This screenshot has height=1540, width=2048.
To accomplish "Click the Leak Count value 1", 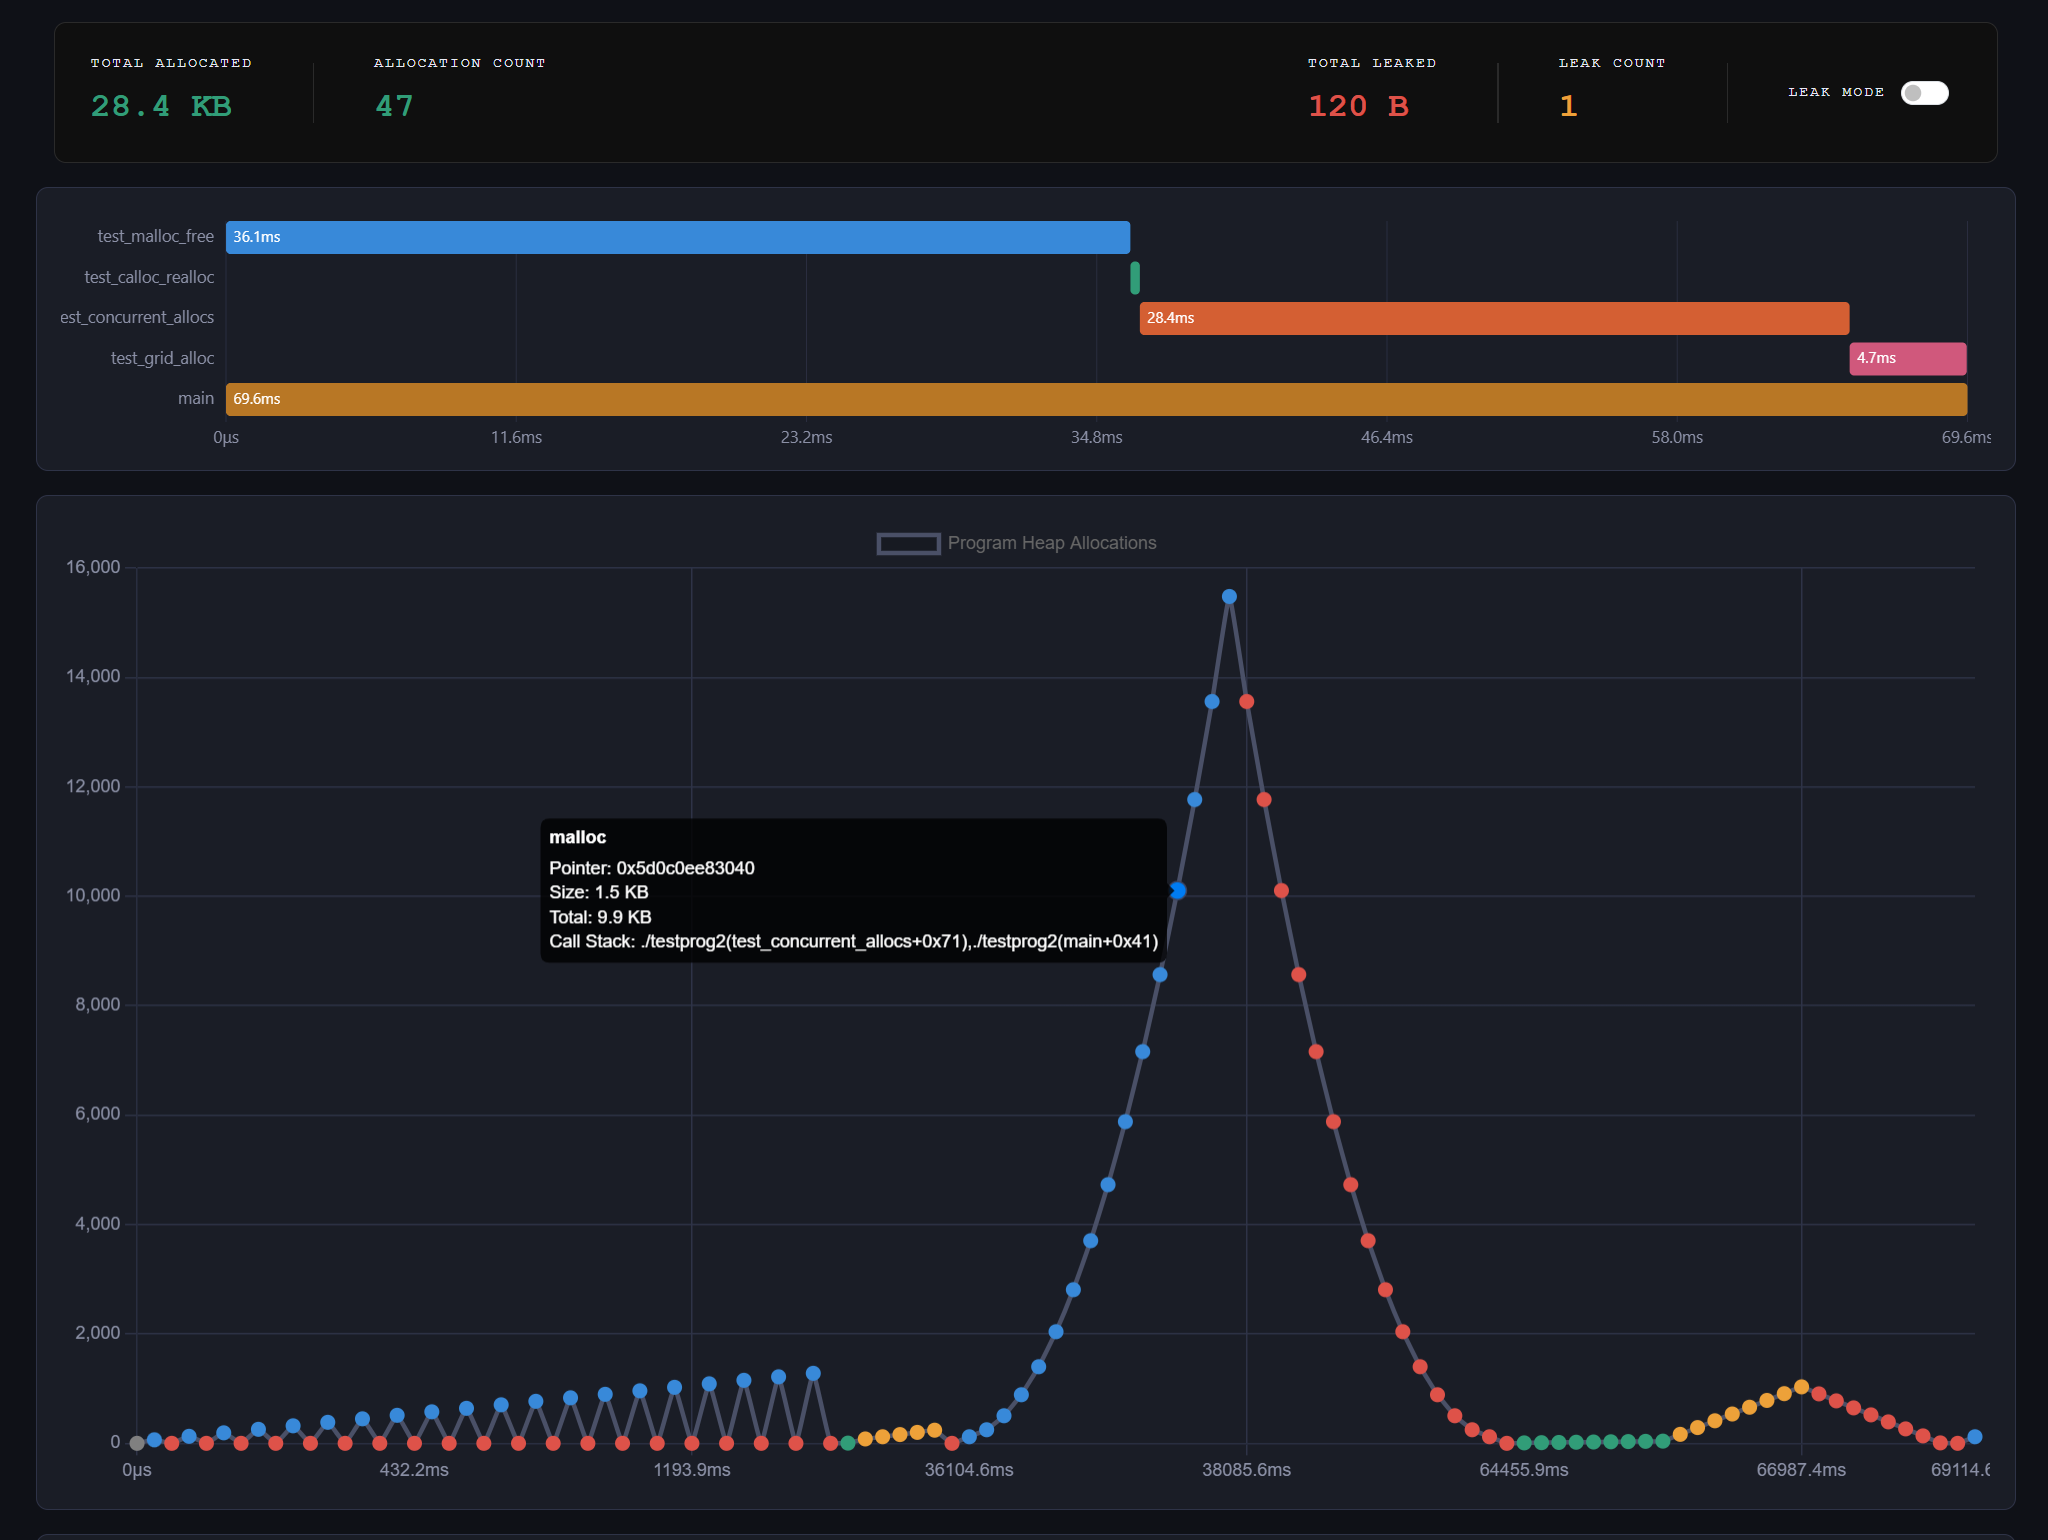I will click(1568, 106).
